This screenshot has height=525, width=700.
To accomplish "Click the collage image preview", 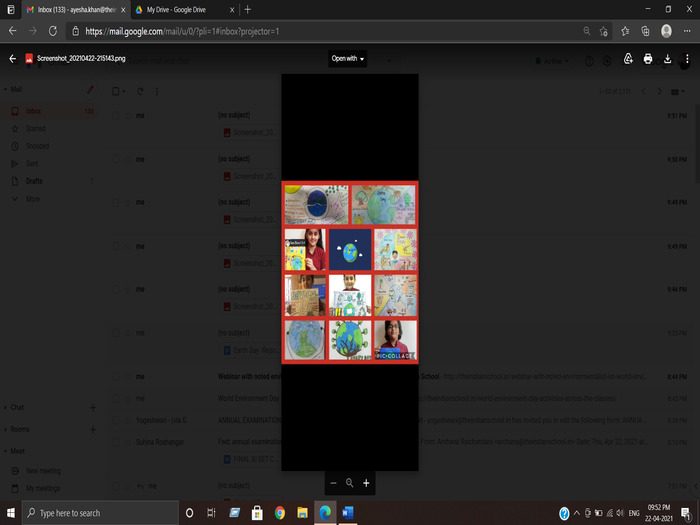I will (x=350, y=272).
